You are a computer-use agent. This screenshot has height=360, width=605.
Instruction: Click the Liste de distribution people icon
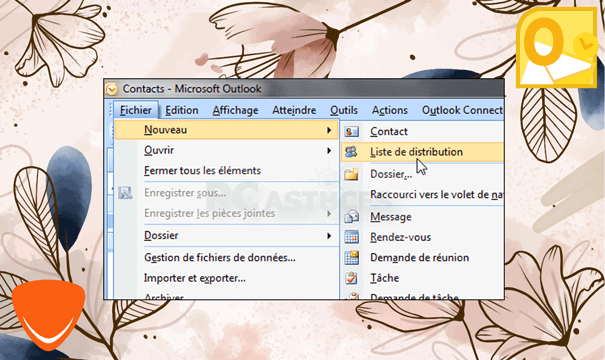[351, 152]
